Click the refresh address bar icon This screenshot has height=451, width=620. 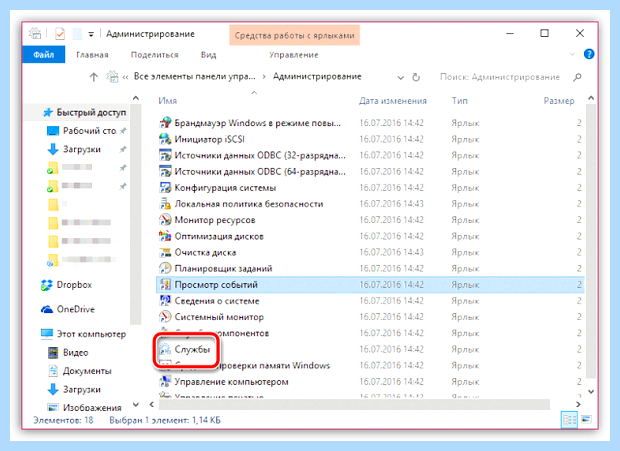[x=416, y=77]
